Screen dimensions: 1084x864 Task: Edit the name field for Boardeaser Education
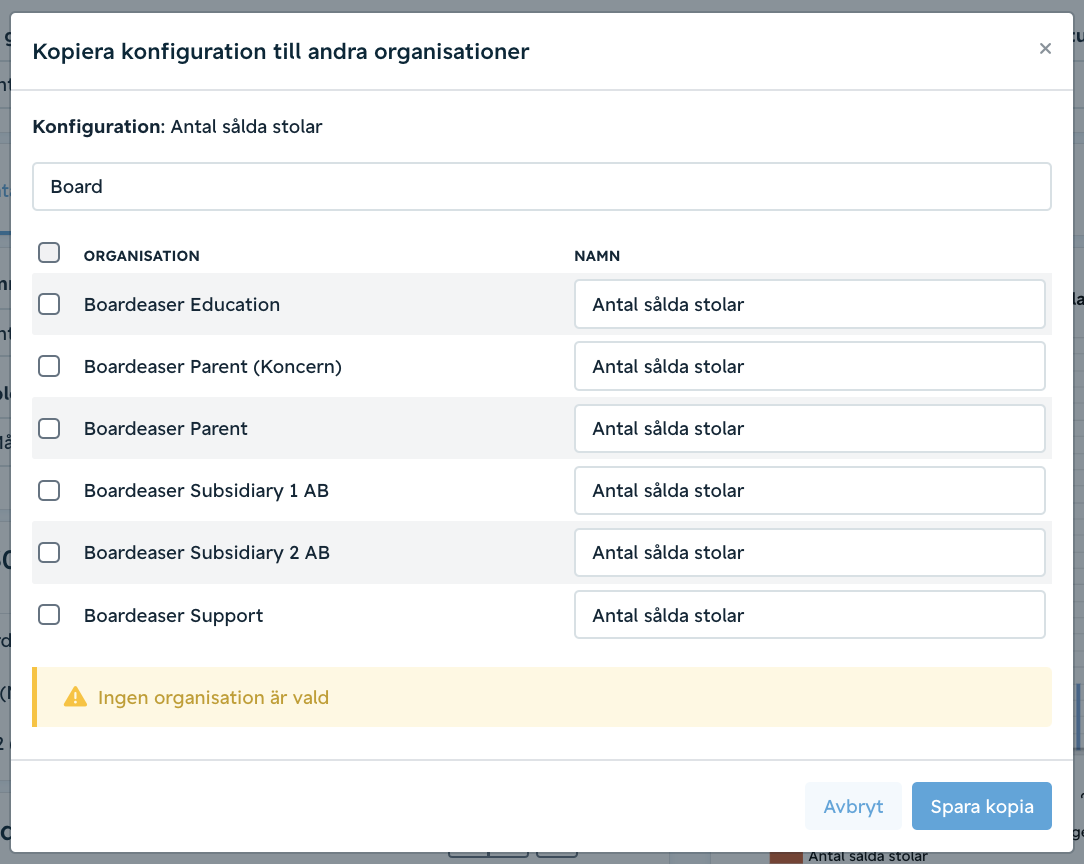[x=810, y=304]
